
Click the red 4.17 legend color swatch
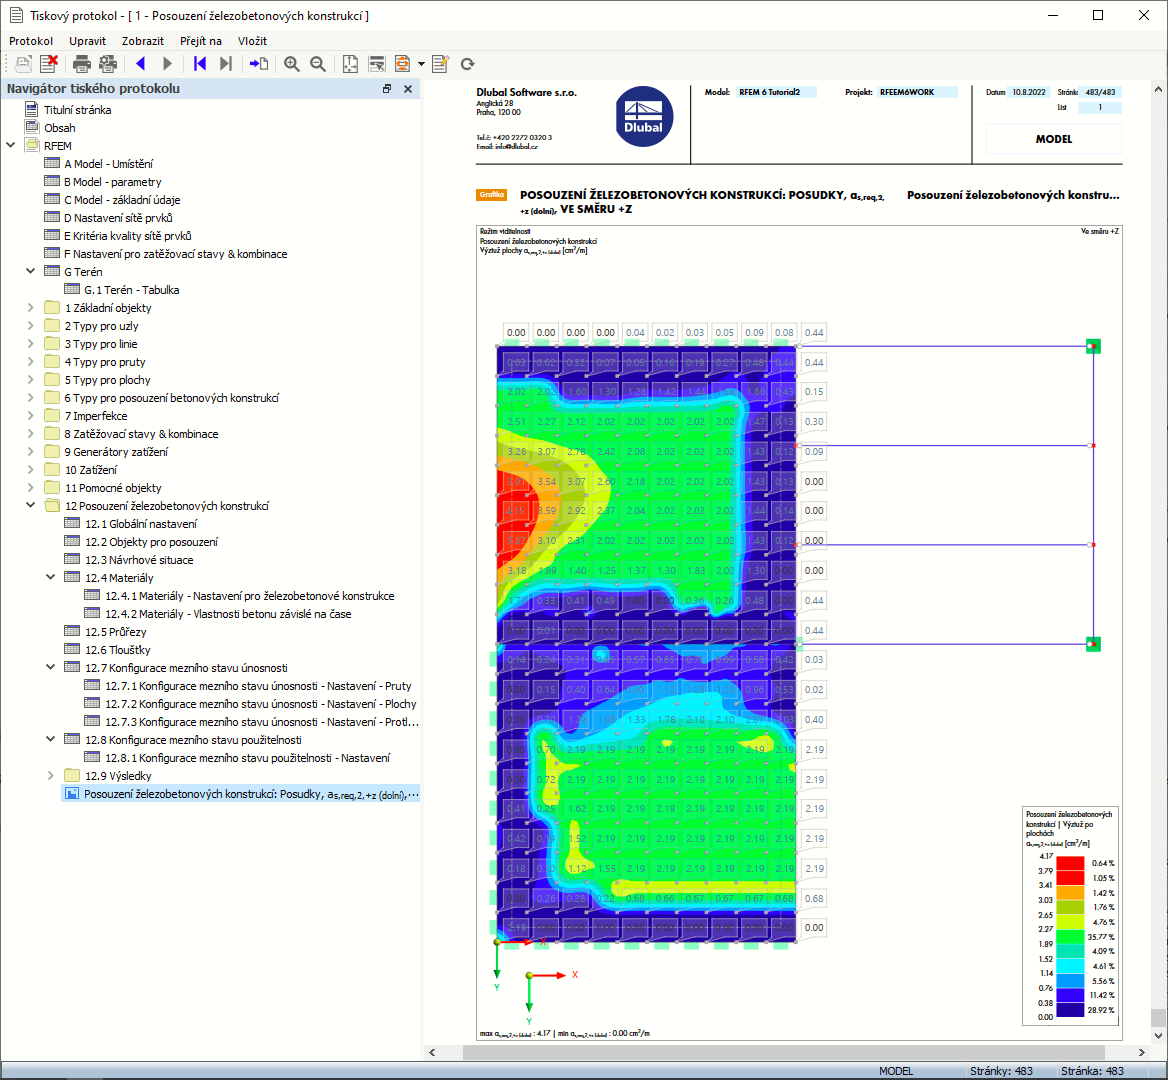[1070, 863]
